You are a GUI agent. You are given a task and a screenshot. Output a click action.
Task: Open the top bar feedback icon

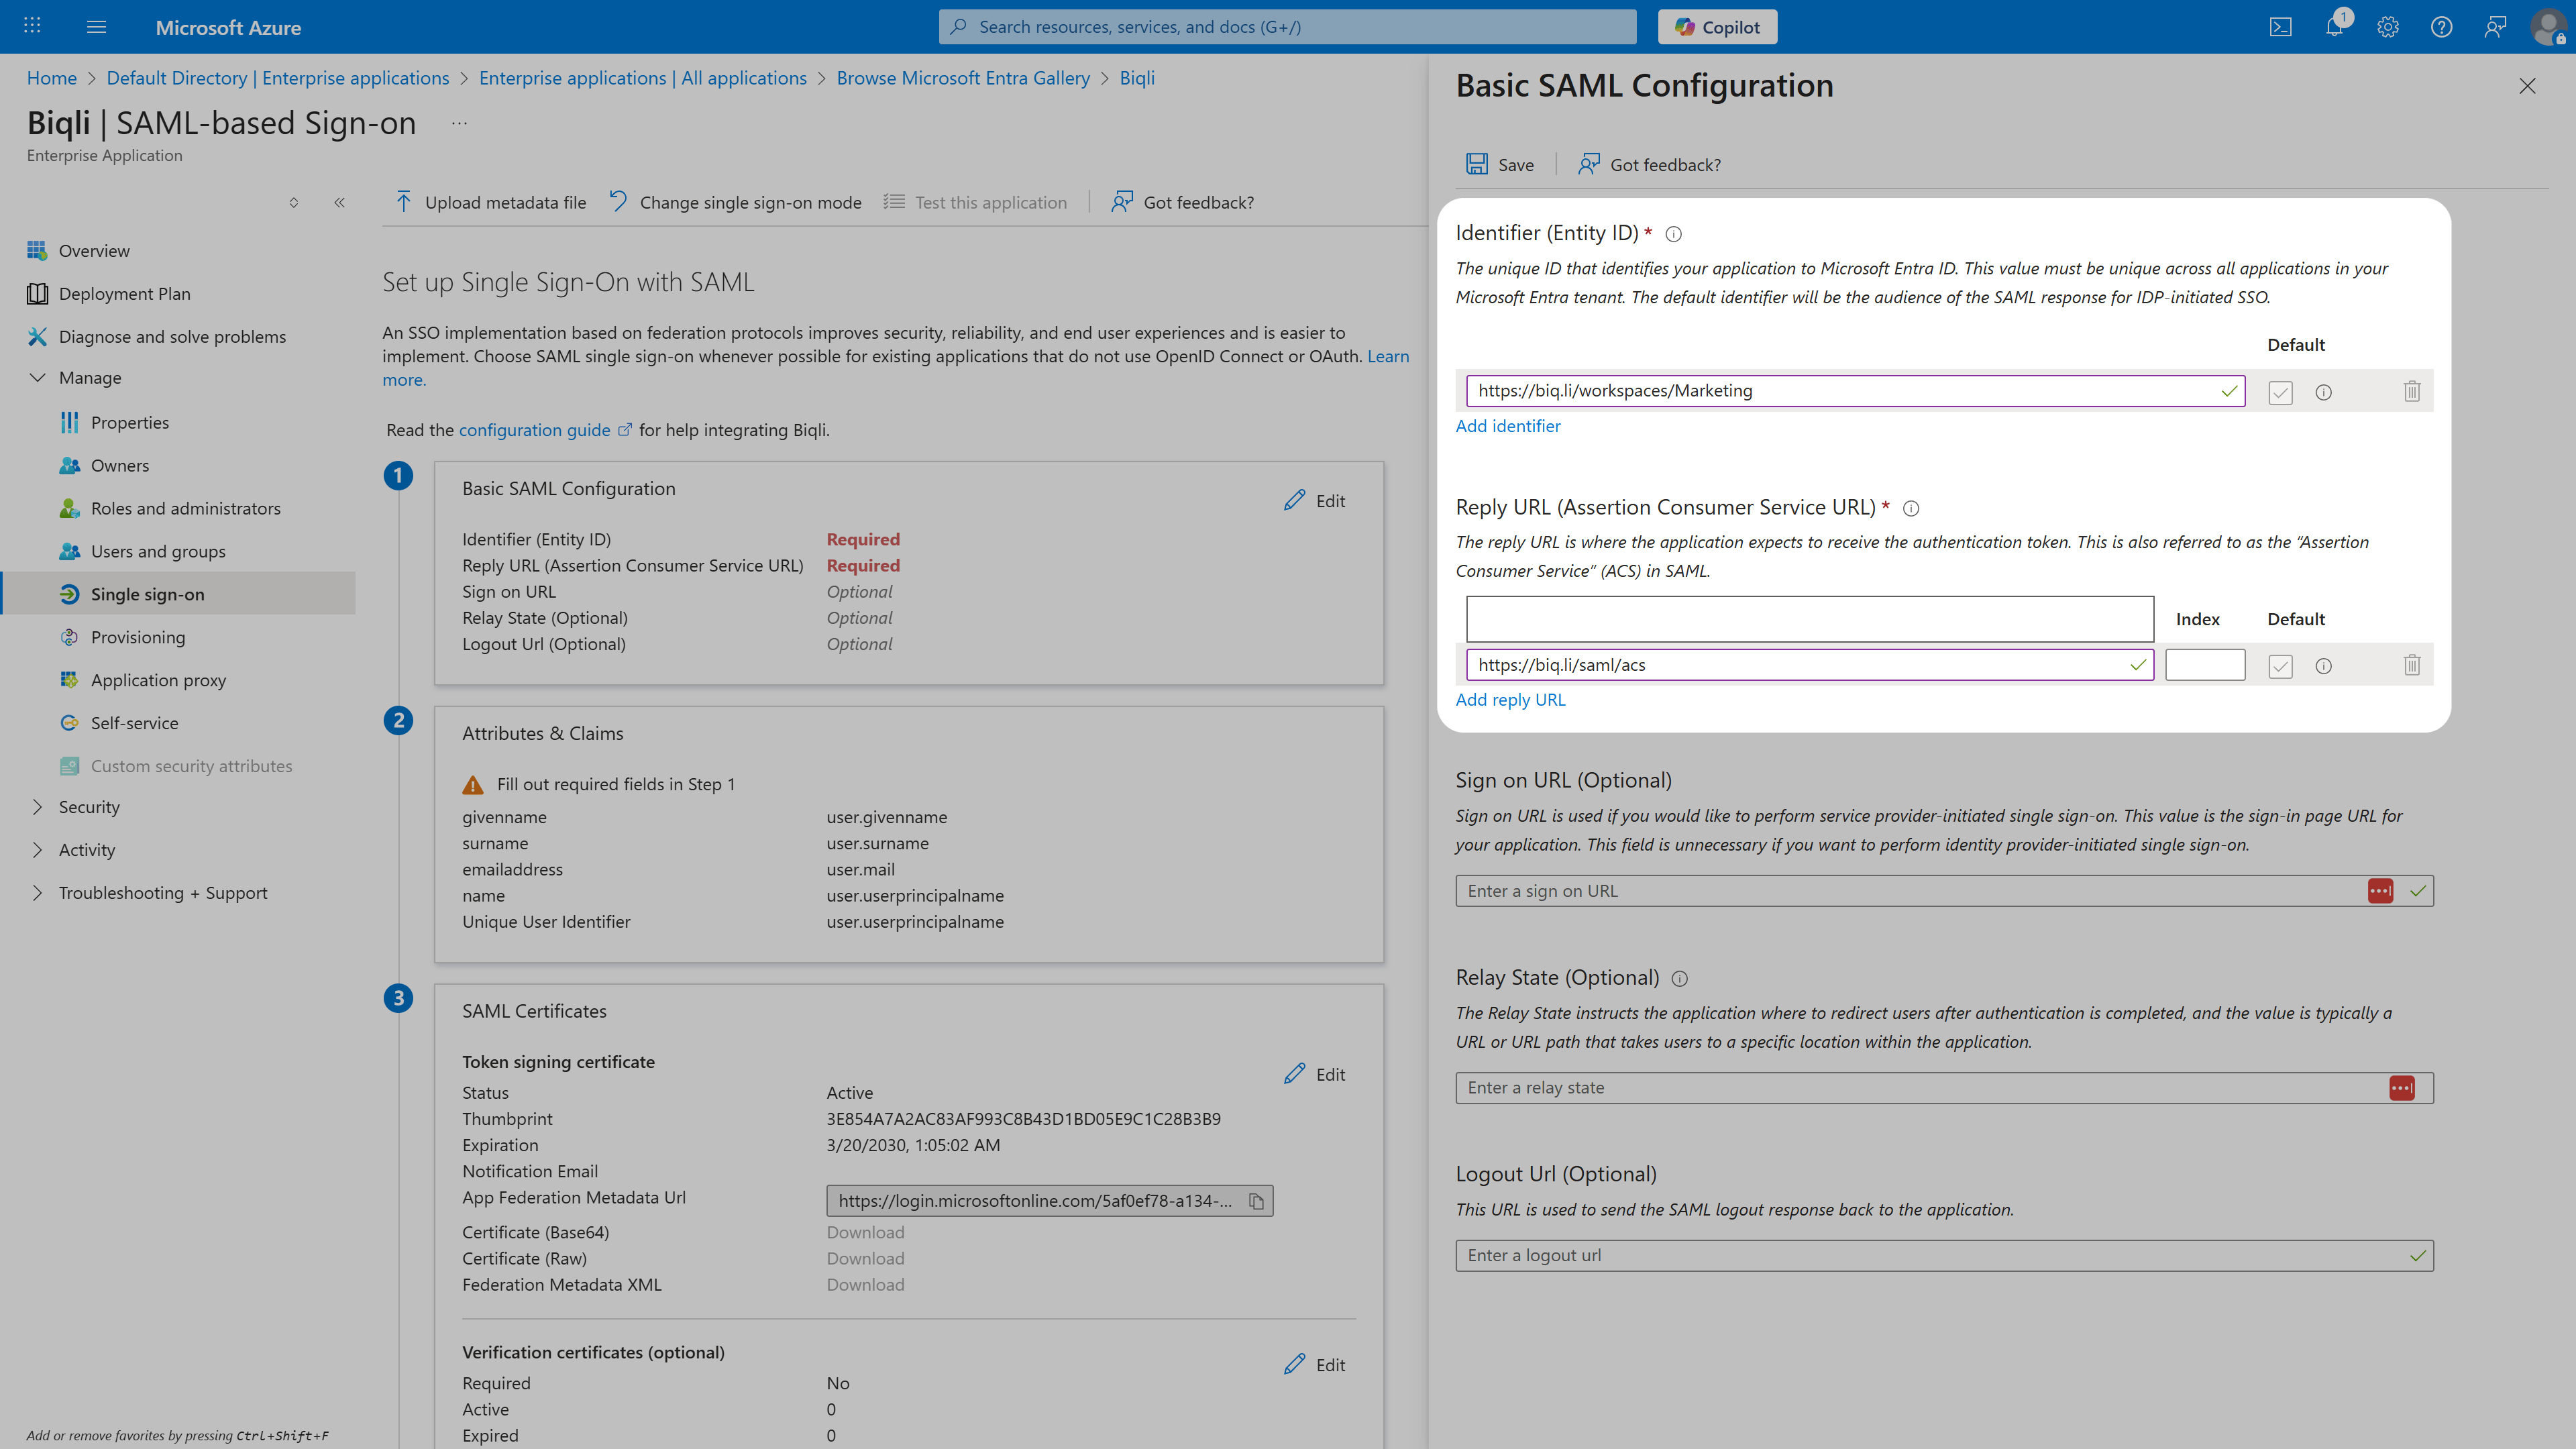(2495, 27)
